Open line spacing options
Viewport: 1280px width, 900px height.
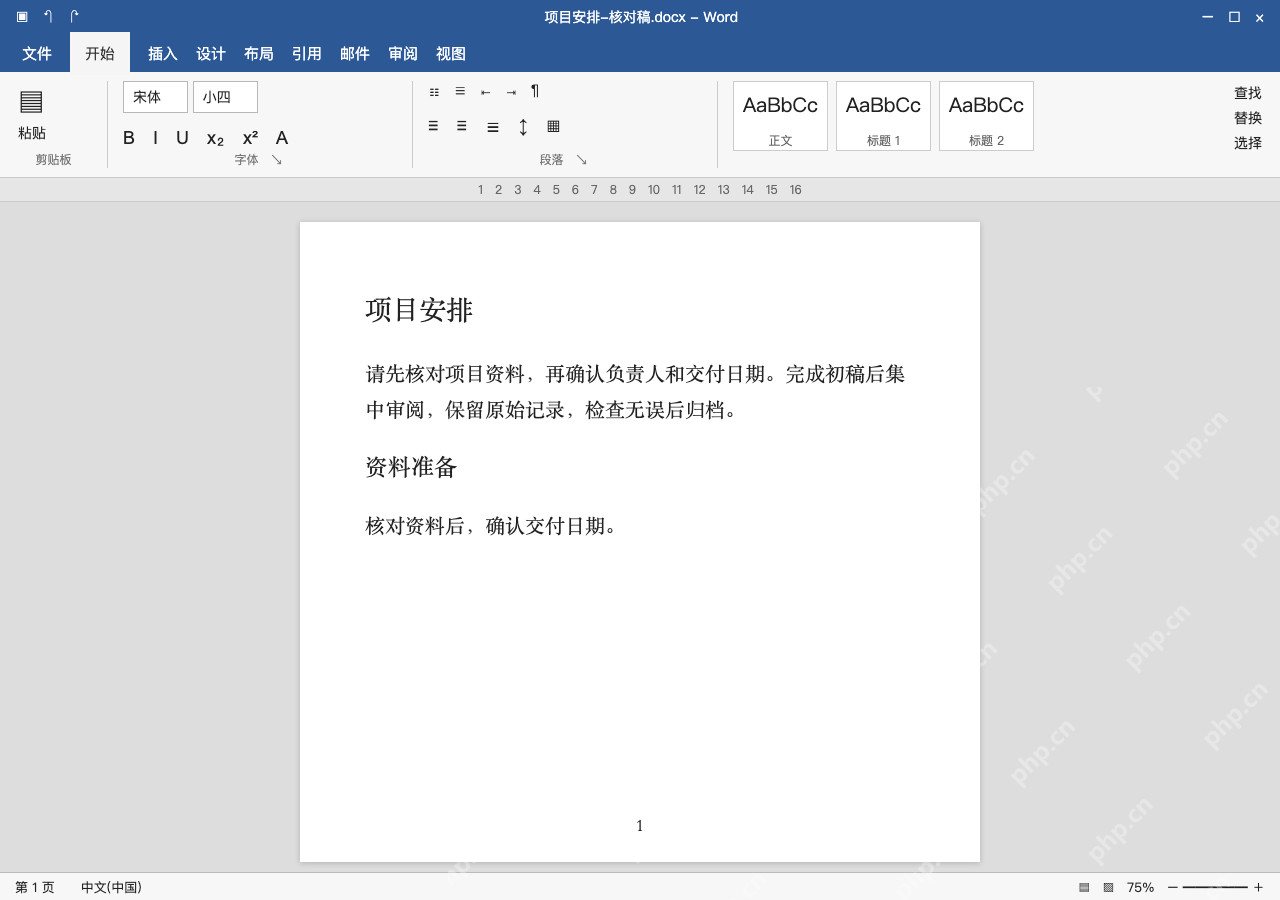click(523, 127)
